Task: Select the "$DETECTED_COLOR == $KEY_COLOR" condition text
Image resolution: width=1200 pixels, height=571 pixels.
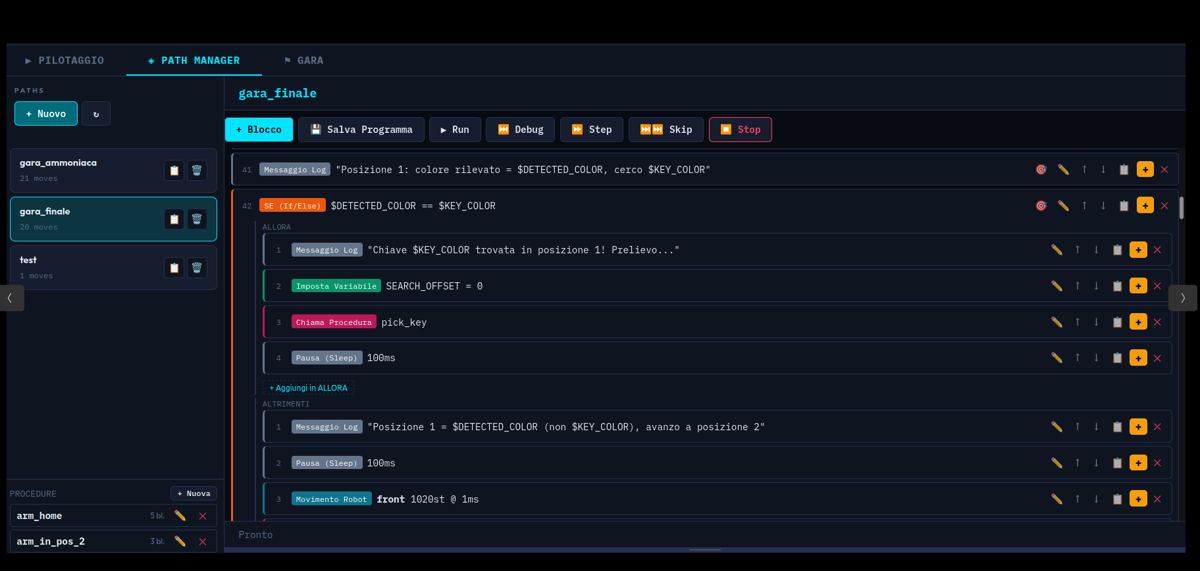Action: pyautogui.click(x=413, y=206)
